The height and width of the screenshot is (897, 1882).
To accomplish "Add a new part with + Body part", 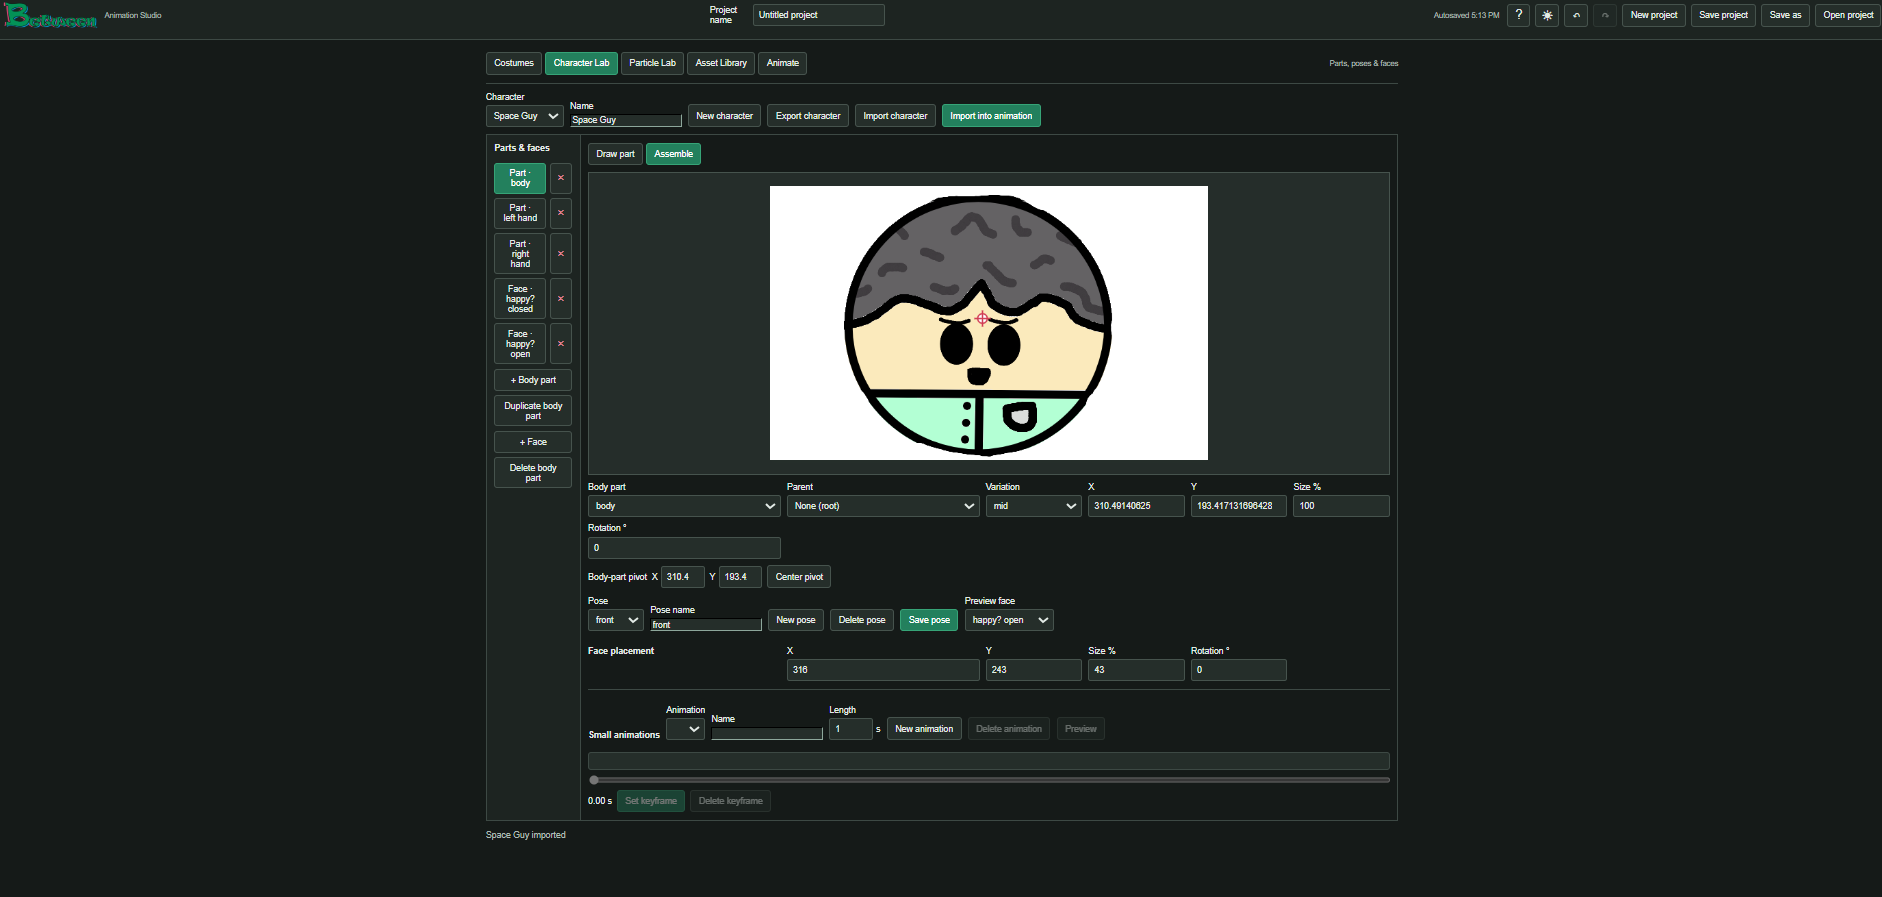I will 533,380.
